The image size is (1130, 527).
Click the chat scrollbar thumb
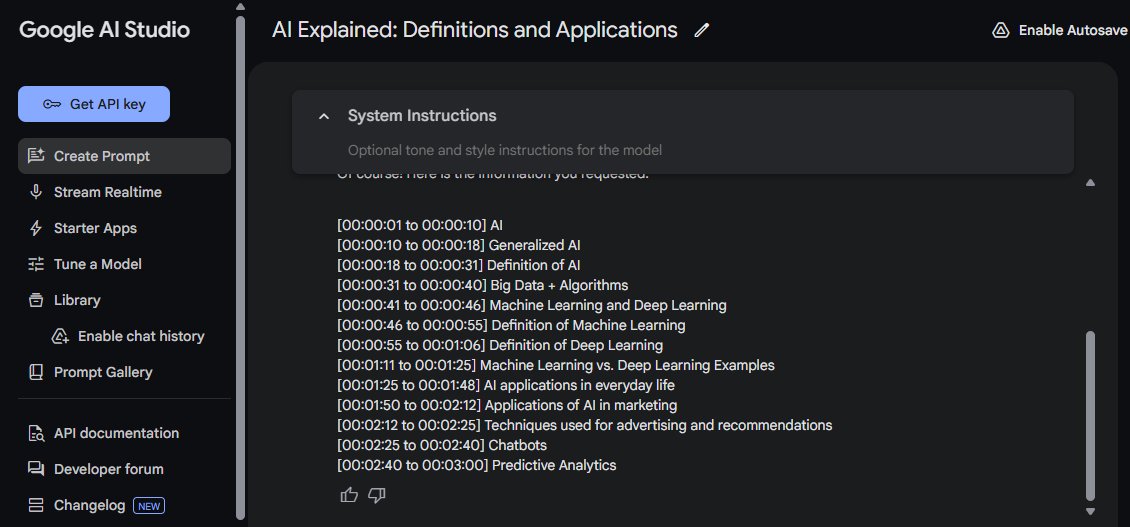[1090, 416]
